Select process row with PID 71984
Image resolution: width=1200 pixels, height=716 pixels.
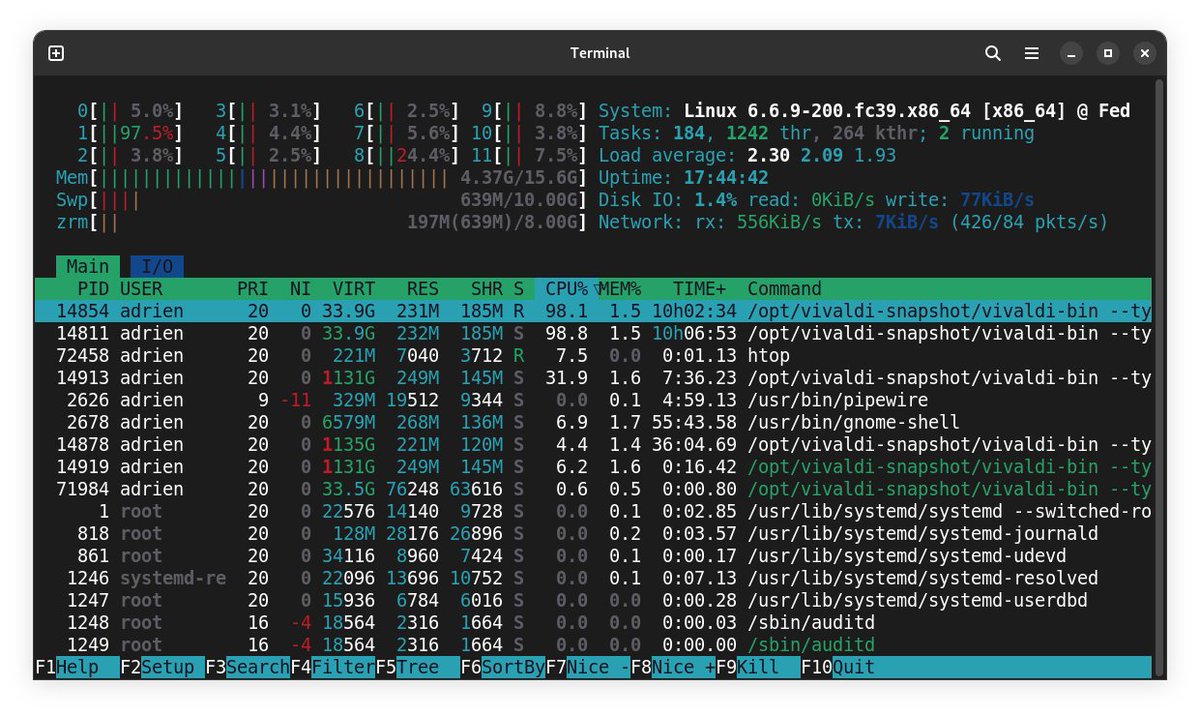pos(593,489)
